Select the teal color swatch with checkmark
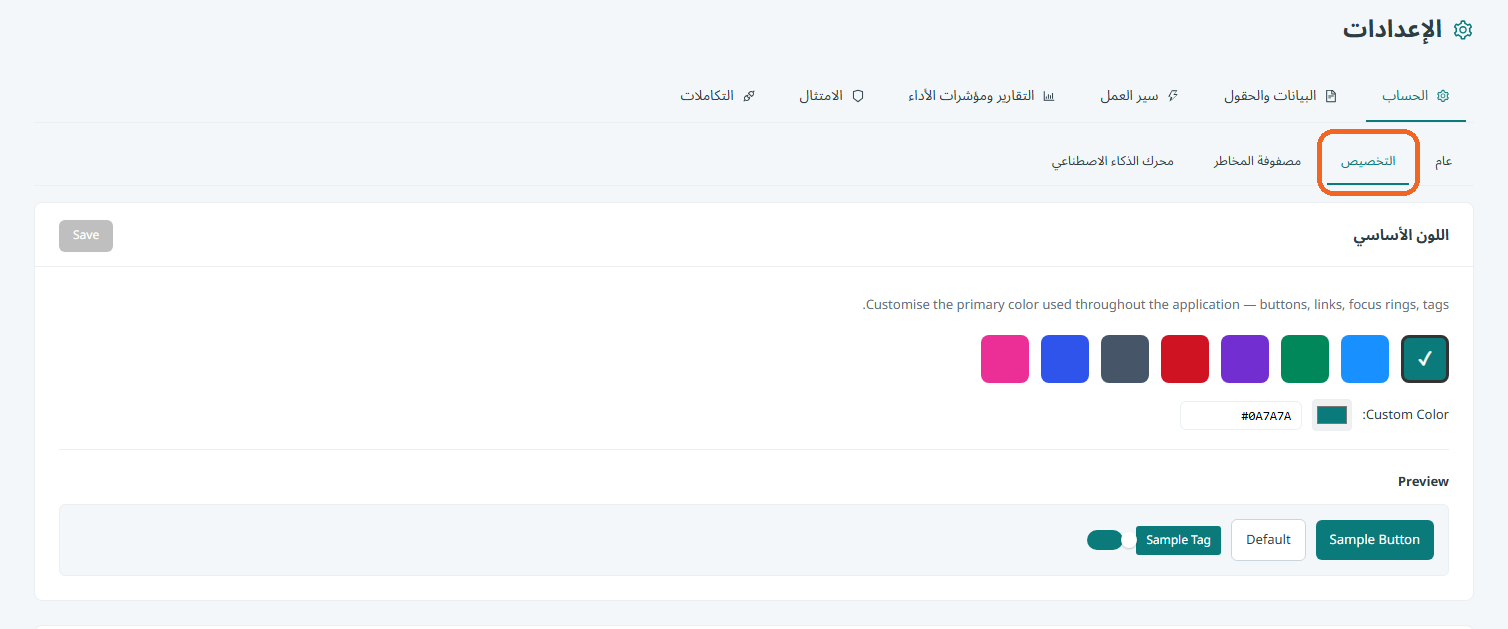 pyautogui.click(x=1425, y=359)
